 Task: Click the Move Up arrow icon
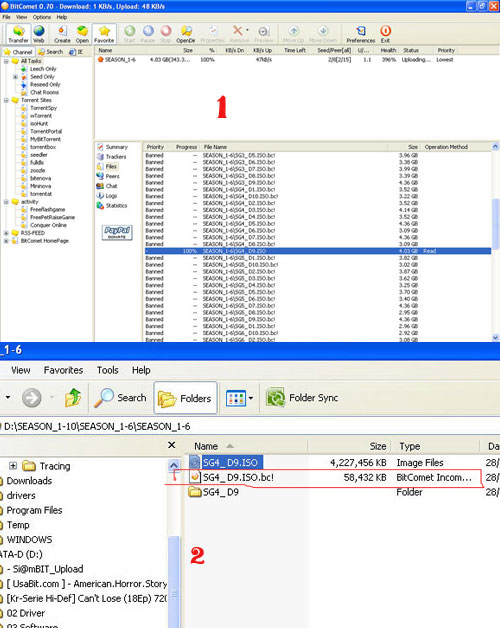pos(294,34)
